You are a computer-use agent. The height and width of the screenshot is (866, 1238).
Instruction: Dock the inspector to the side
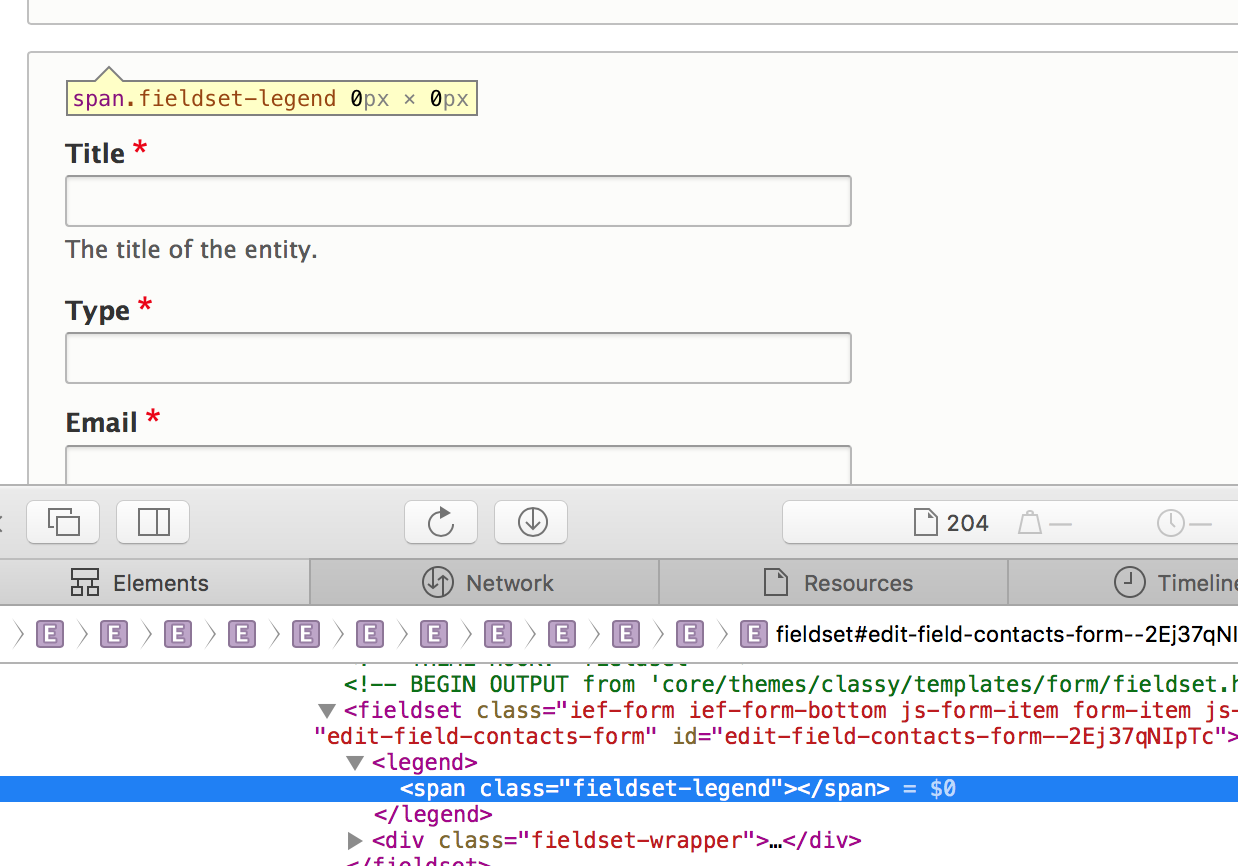(x=153, y=522)
